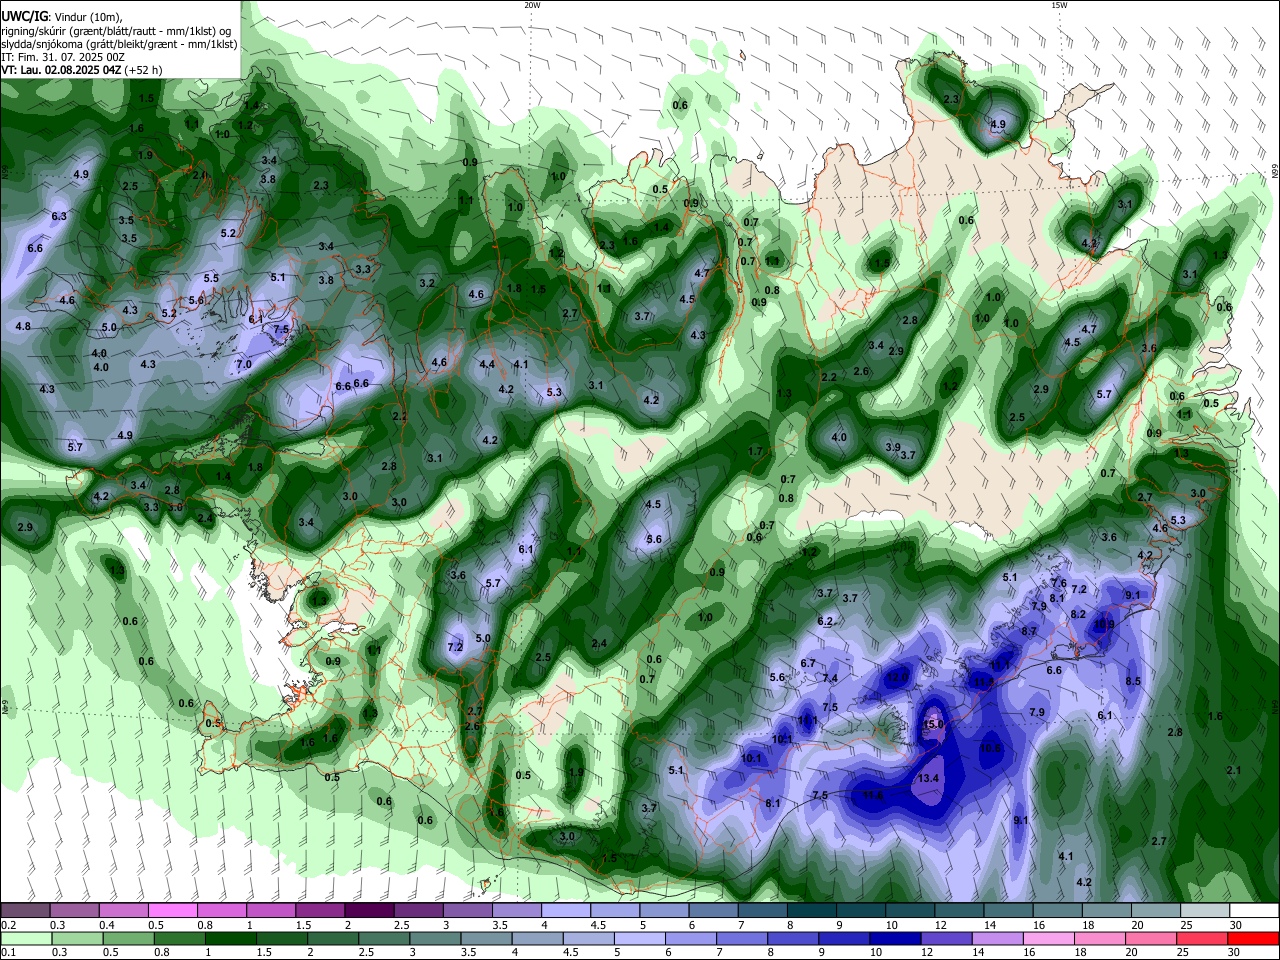
Task: Click the 20W longitude label
Action: tap(532, 5)
